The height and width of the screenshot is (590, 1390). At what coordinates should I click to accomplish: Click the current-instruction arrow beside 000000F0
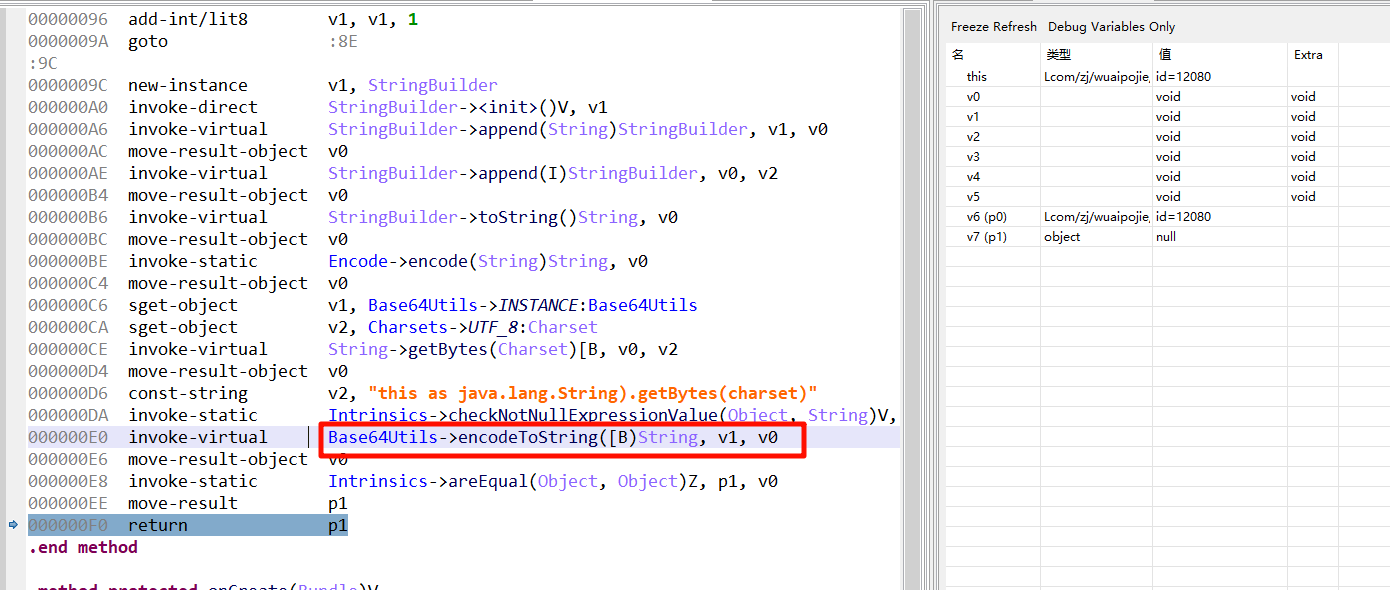pyautogui.click(x=12, y=525)
